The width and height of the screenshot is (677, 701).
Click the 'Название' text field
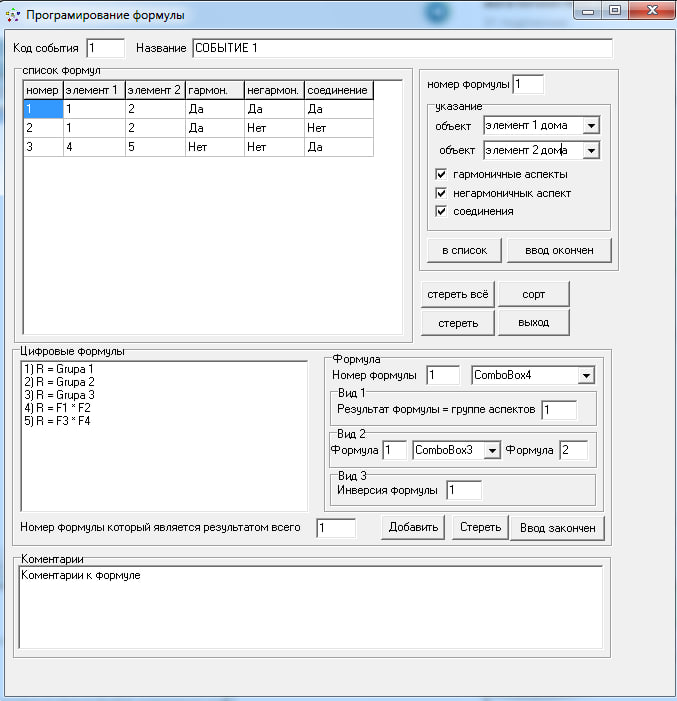coord(401,48)
